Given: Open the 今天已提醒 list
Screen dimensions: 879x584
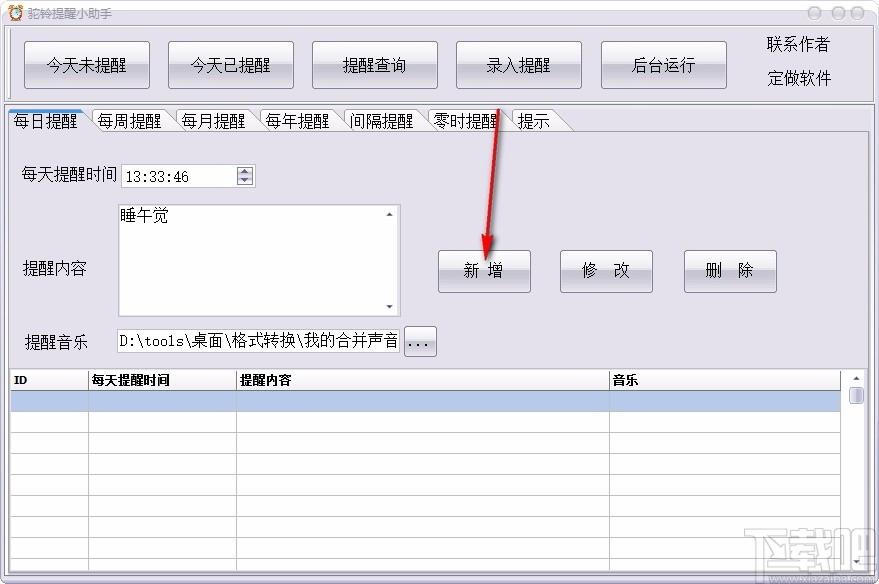Looking at the screenshot, I should pos(231,65).
